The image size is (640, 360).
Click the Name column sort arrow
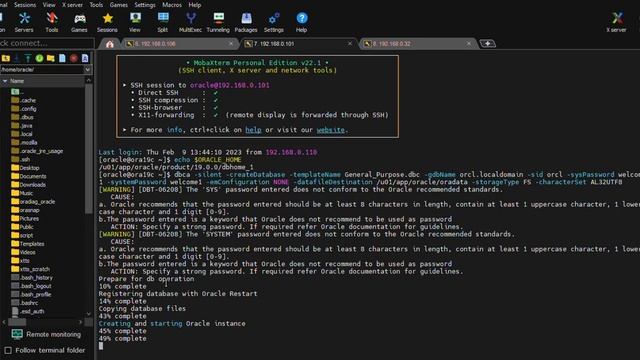pos(5,81)
